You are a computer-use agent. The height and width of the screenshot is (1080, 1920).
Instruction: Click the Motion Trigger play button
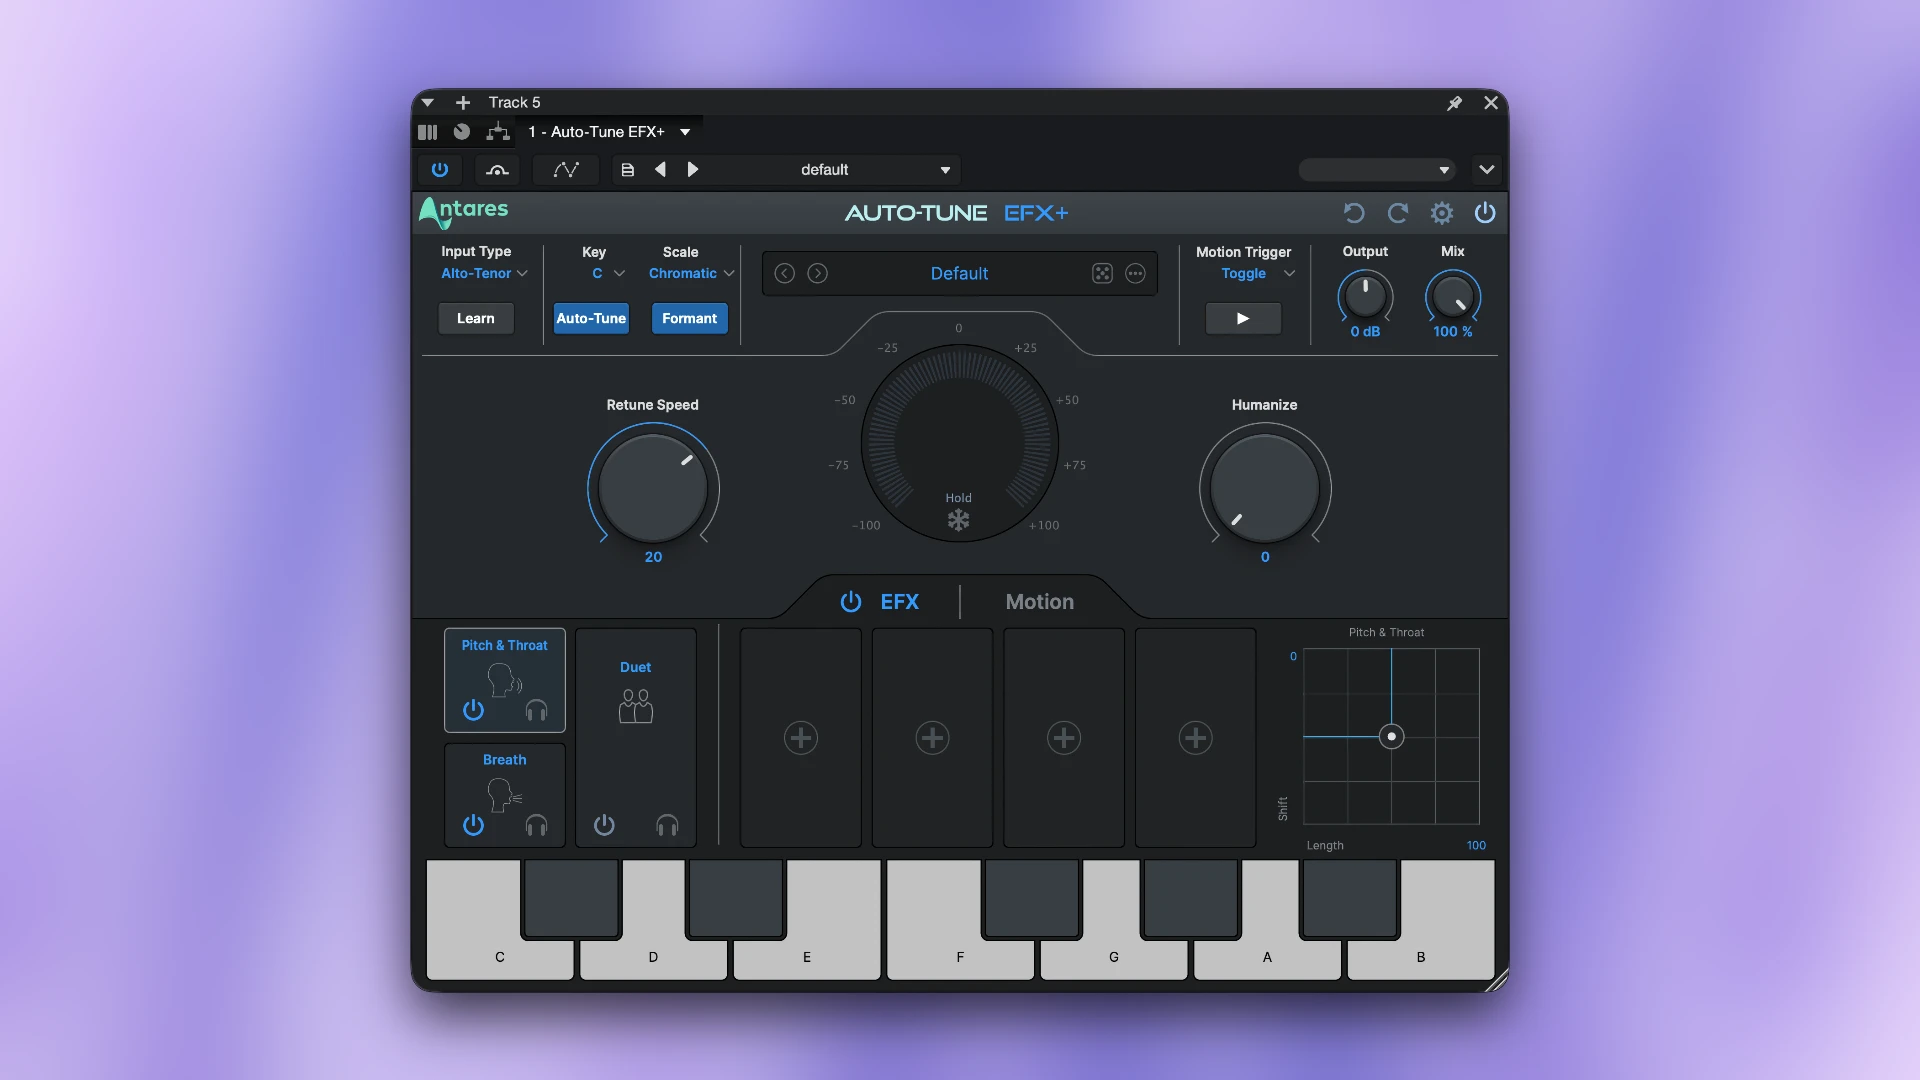point(1243,319)
